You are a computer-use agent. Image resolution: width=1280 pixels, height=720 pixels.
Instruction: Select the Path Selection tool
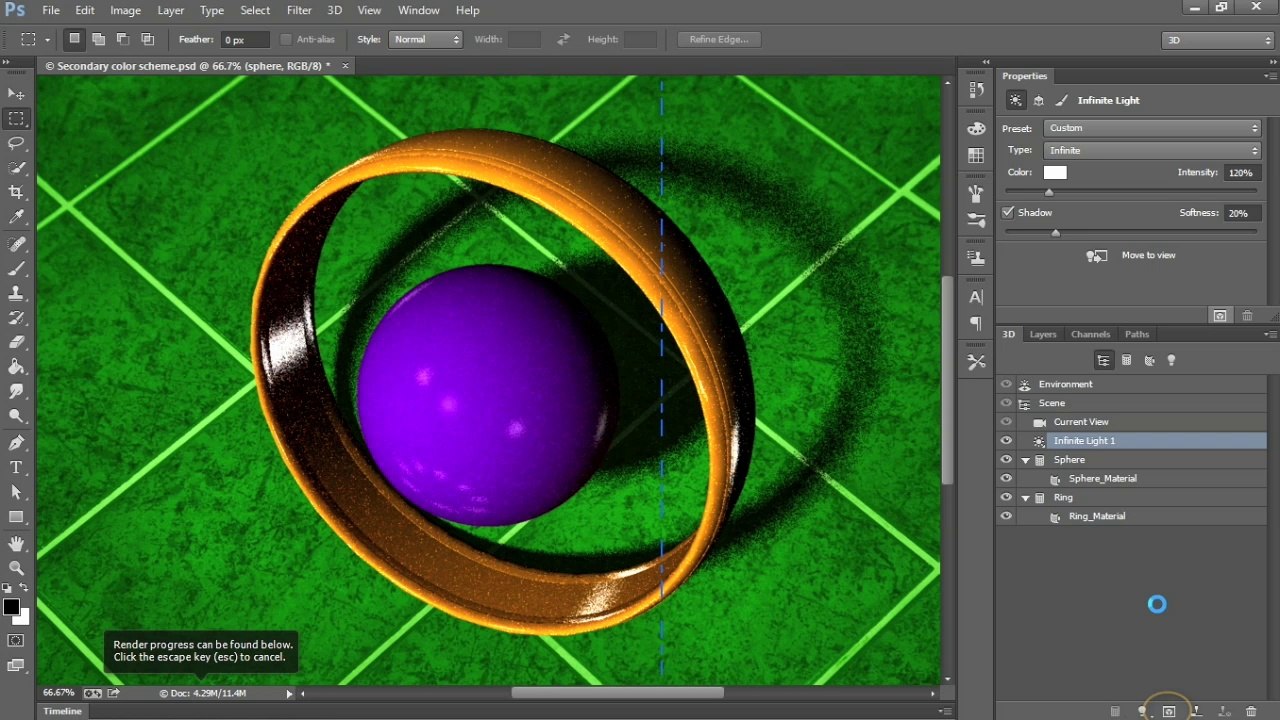click(x=16, y=492)
